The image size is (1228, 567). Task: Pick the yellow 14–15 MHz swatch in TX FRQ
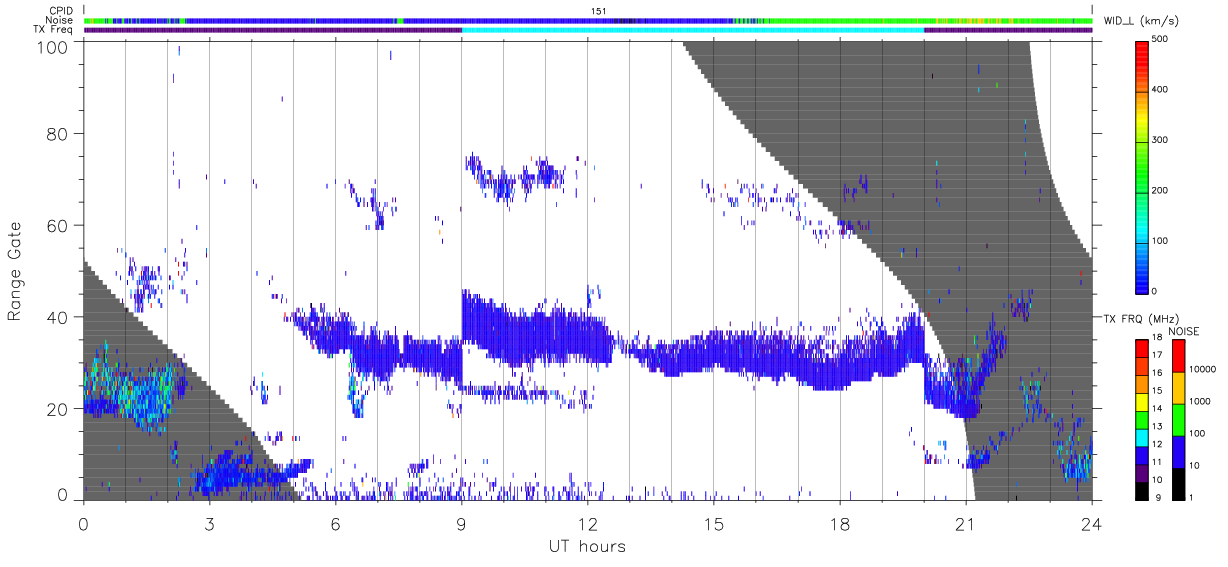coord(1141,402)
